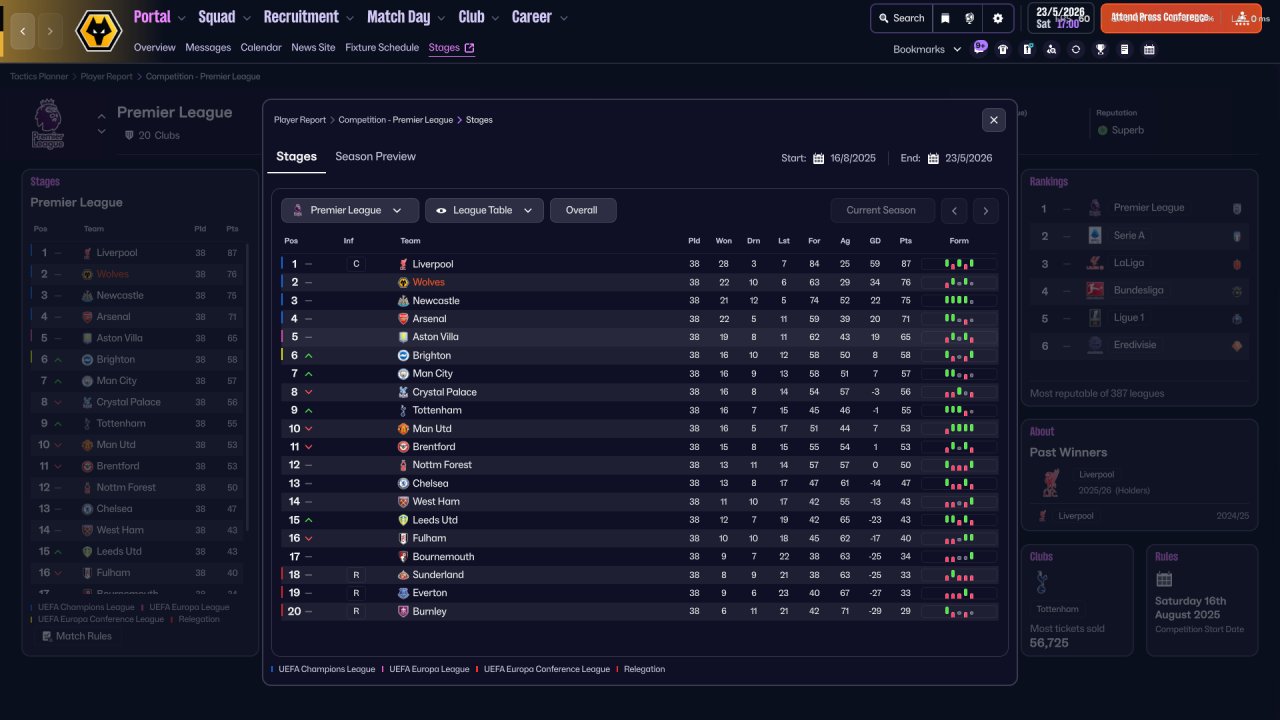Viewport: 1280px width, 720px height.
Task: Close the Stages dialog
Action: 993,120
